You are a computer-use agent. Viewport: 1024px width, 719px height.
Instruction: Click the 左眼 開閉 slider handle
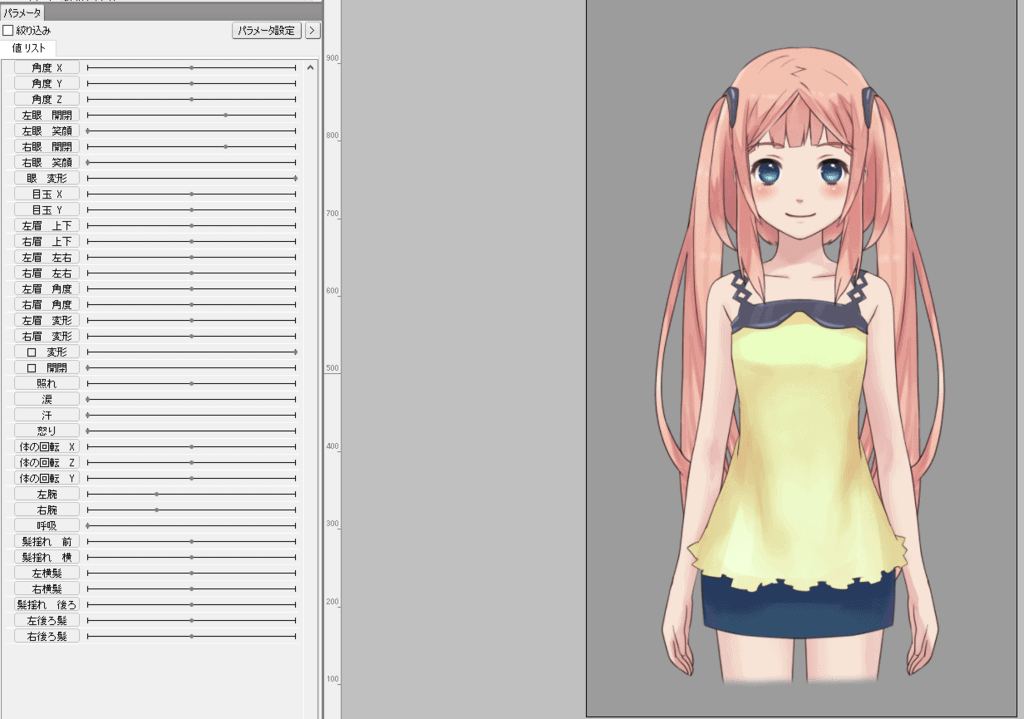pos(226,115)
